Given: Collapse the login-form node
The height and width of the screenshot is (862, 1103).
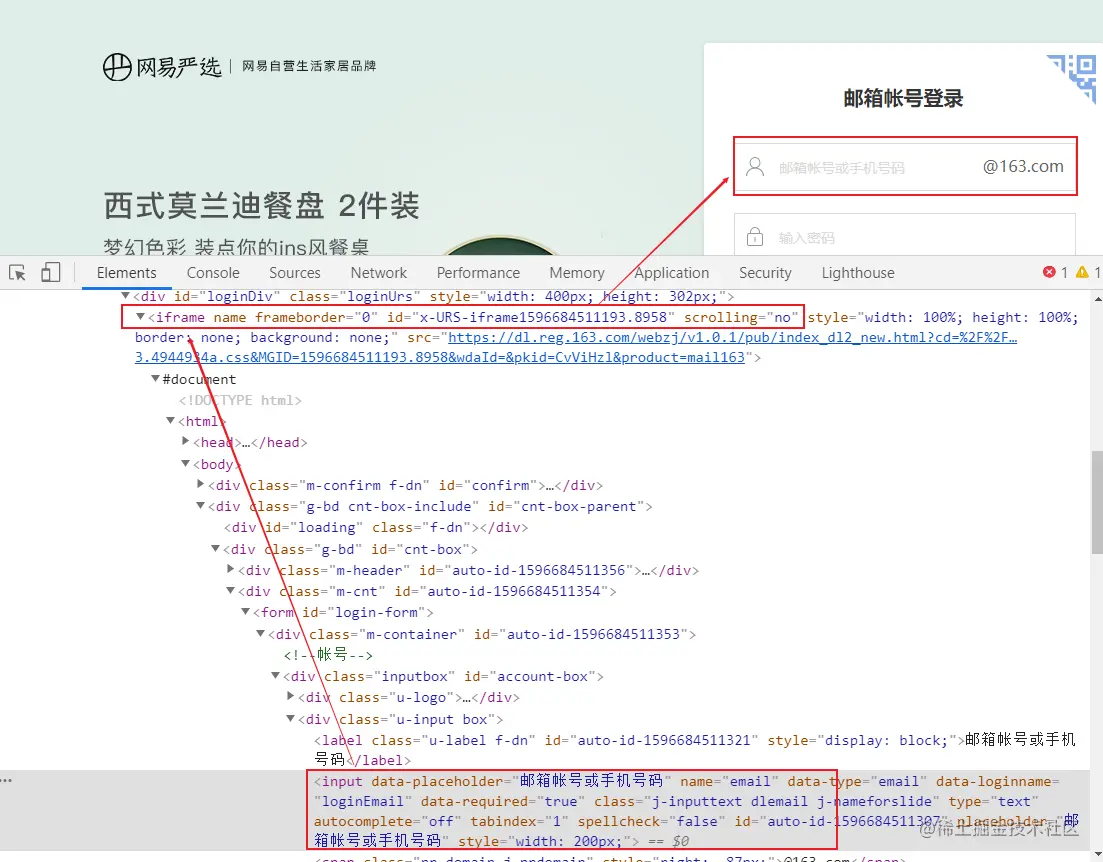Looking at the screenshot, I should (x=246, y=612).
